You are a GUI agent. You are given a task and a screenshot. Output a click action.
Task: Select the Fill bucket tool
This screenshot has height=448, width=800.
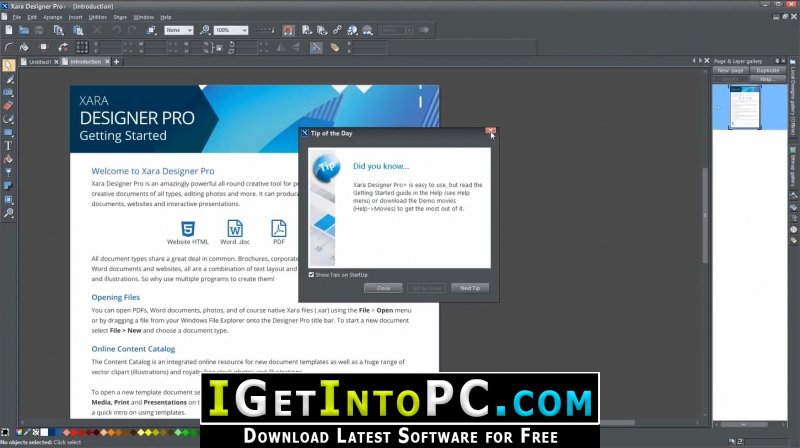pyautogui.click(x=8, y=159)
